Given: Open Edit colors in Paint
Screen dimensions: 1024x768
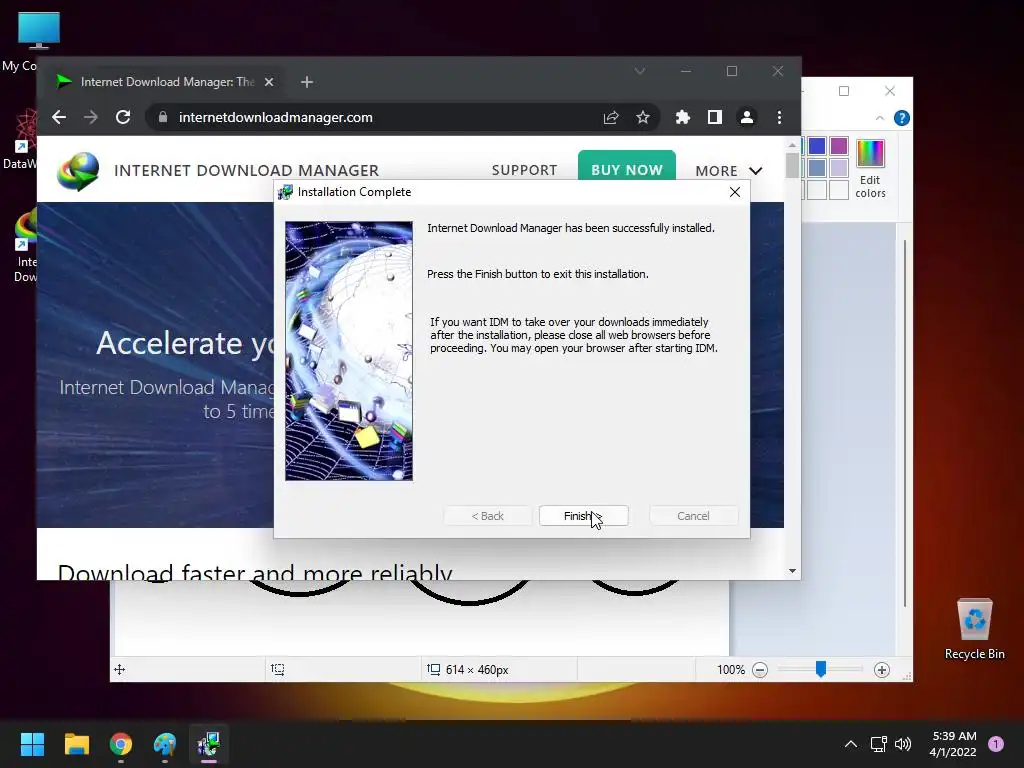Looking at the screenshot, I should [x=871, y=168].
